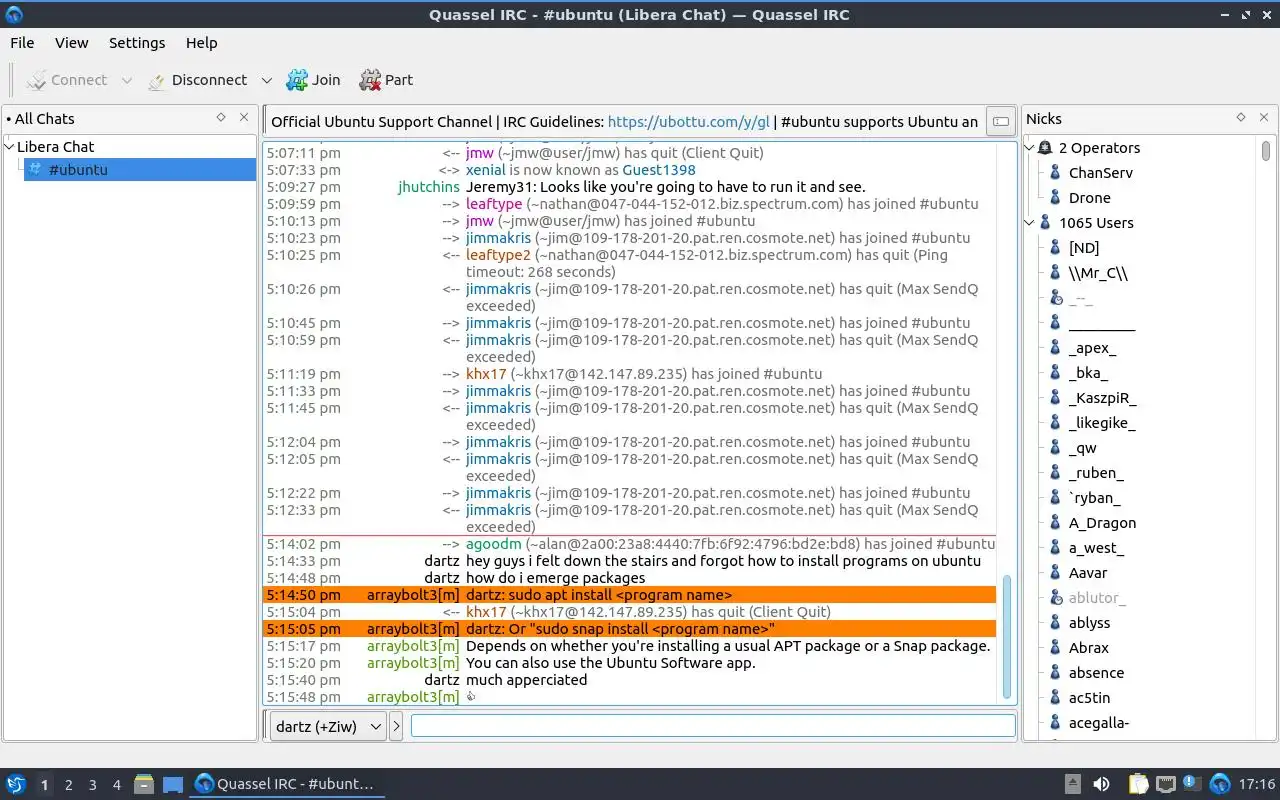Select operator Drone in nick list
The width and height of the screenshot is (1280, 800).
coord(1090,198)
